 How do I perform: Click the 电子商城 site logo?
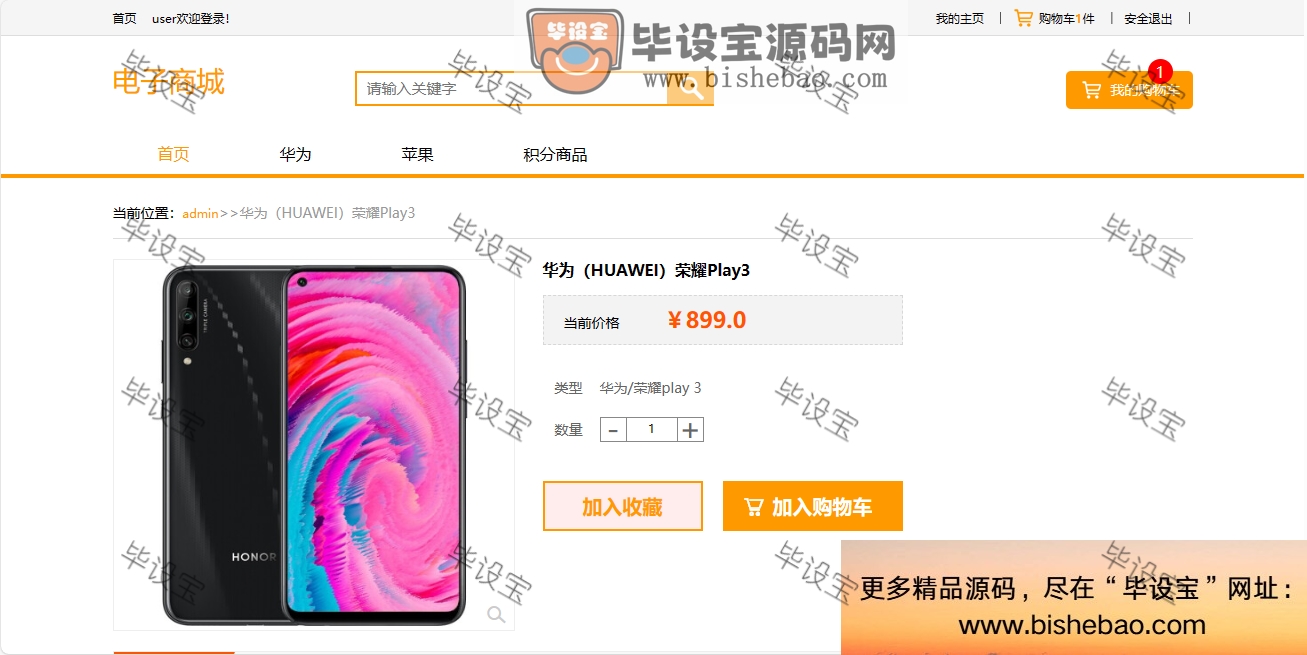coord(169,82)
